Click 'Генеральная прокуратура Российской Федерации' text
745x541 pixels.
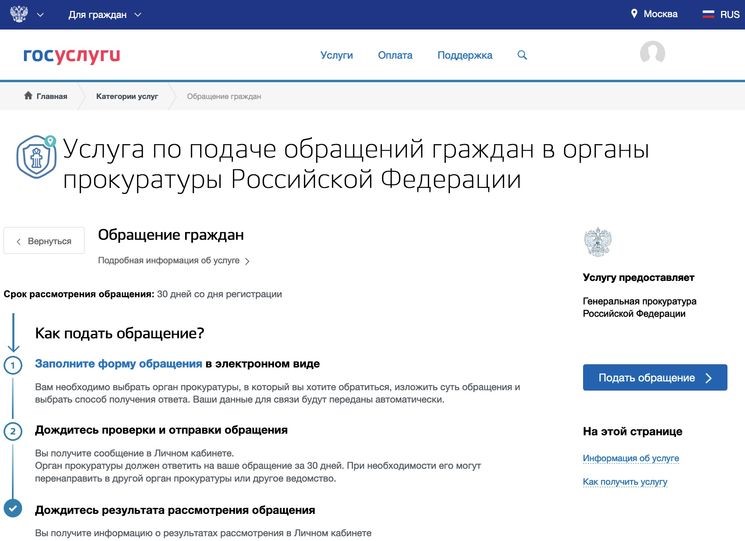tap(640, 307)
